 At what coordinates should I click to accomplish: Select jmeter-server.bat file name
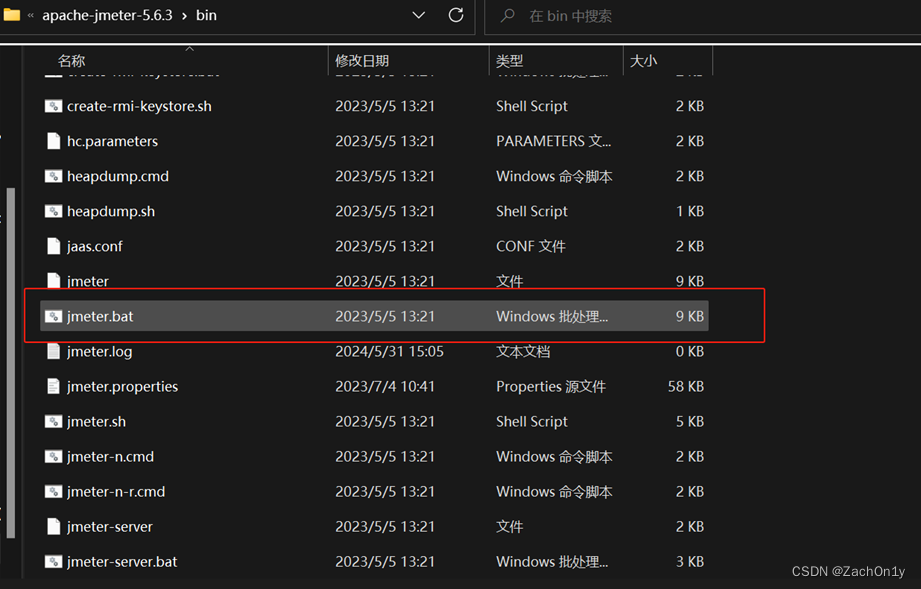122,562
